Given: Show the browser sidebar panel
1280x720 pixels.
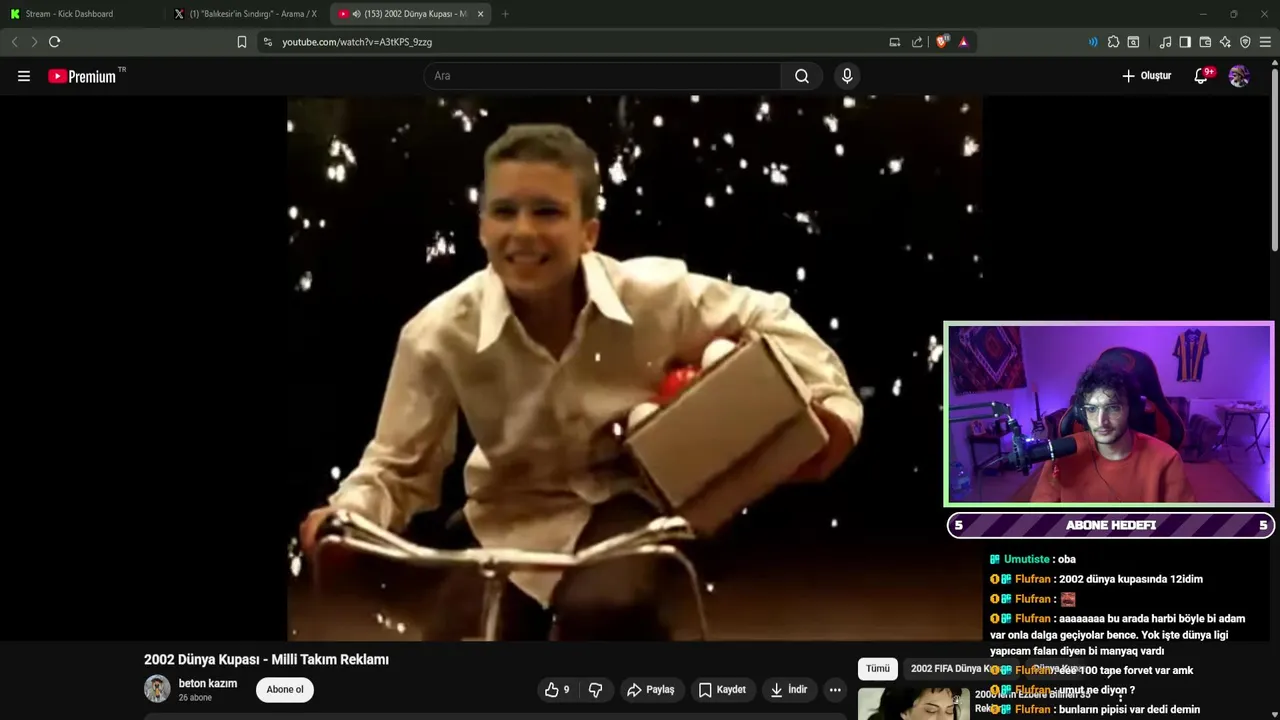Looking at the screenshot, I should pos(1185,42).
